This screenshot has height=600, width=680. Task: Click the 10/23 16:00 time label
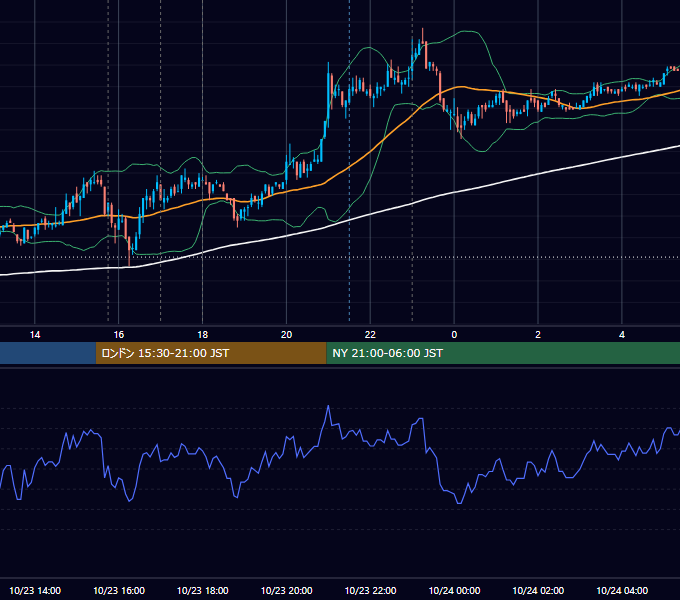tap(119, 590)
